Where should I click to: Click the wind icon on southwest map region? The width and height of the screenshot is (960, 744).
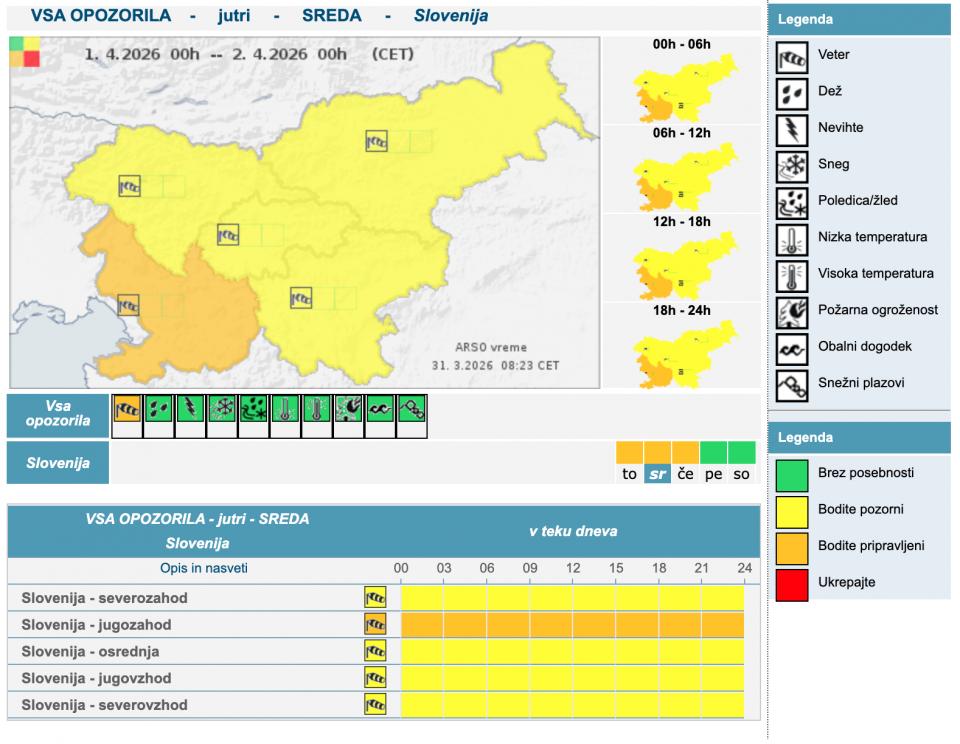(129, 305)
